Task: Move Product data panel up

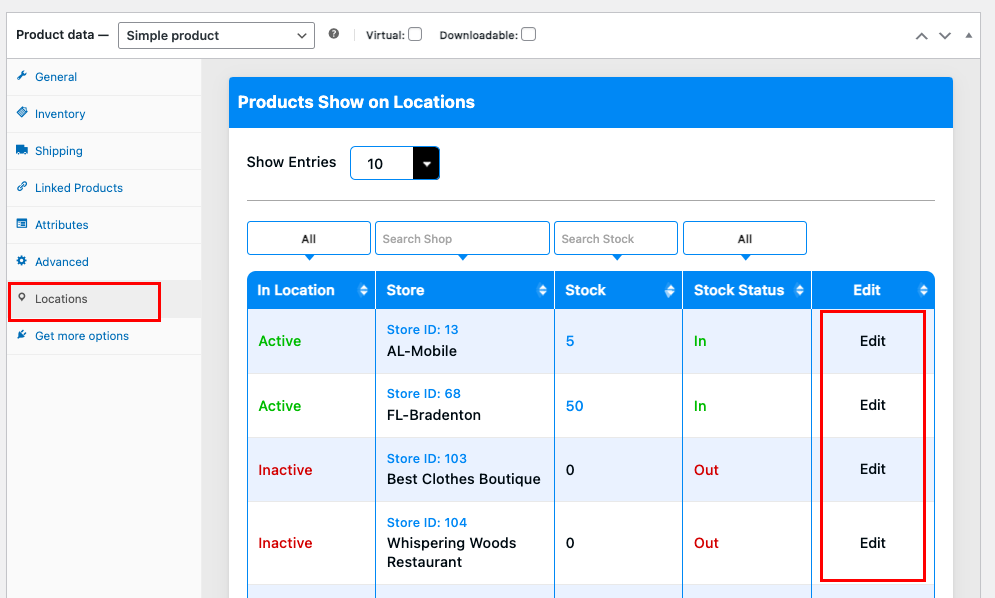Action: tap(921, 36)
